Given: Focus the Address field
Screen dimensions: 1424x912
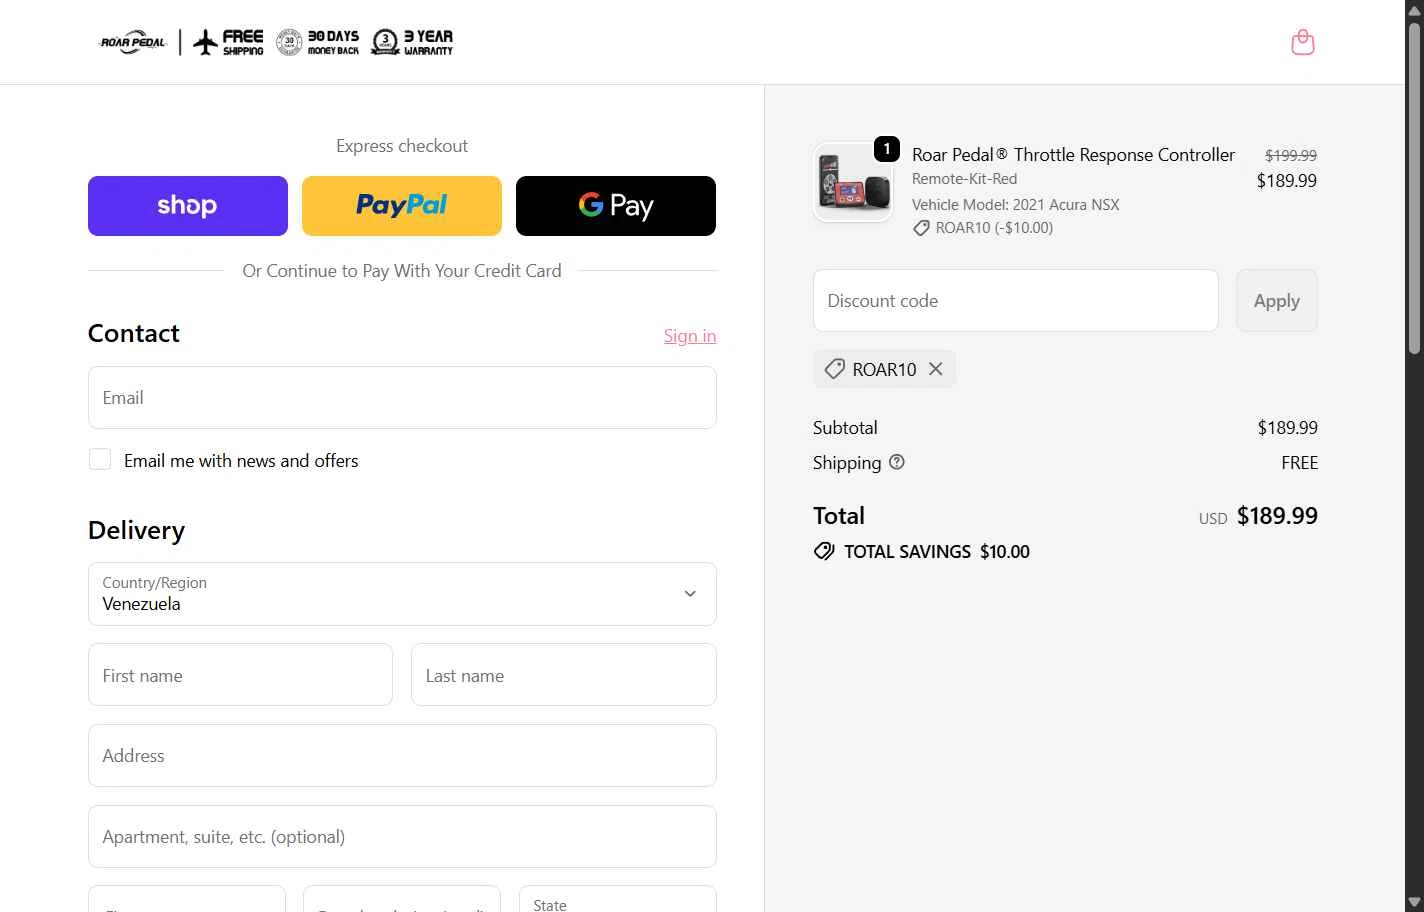Looking at the screenshot, I should coord(402,756).
